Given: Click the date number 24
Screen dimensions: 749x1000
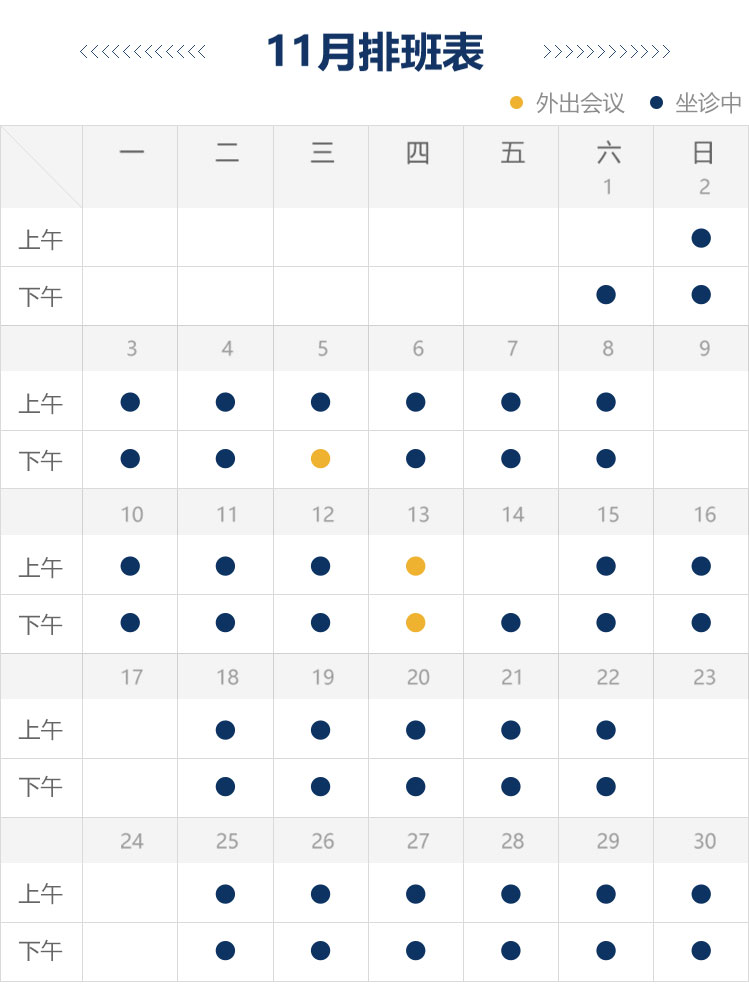Looking at the screenshot, I should 132,841.
